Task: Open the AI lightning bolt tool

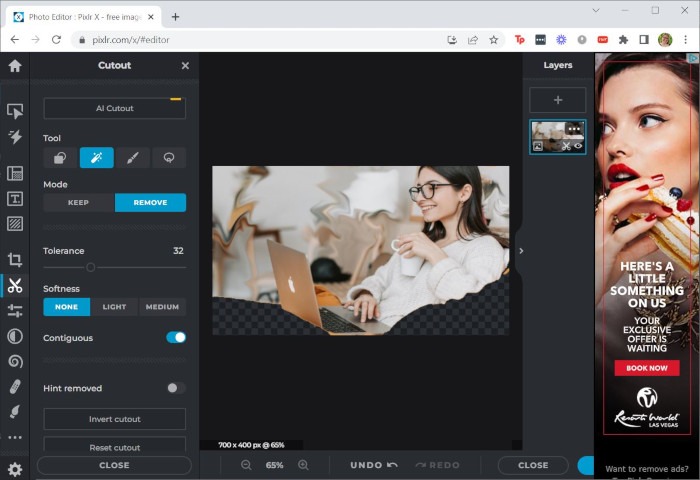Action: tap(15, 137)
